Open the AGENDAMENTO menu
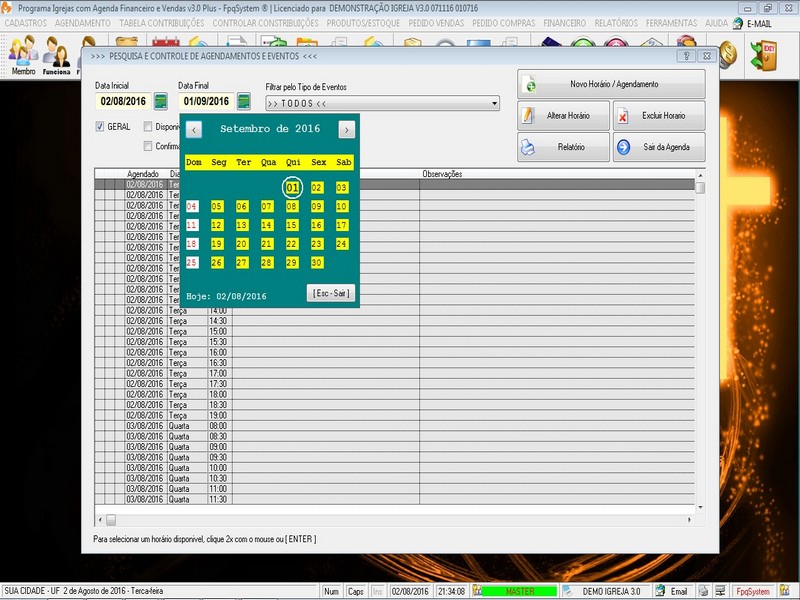Screen dimensions: 800x600 tap(83, 23)
